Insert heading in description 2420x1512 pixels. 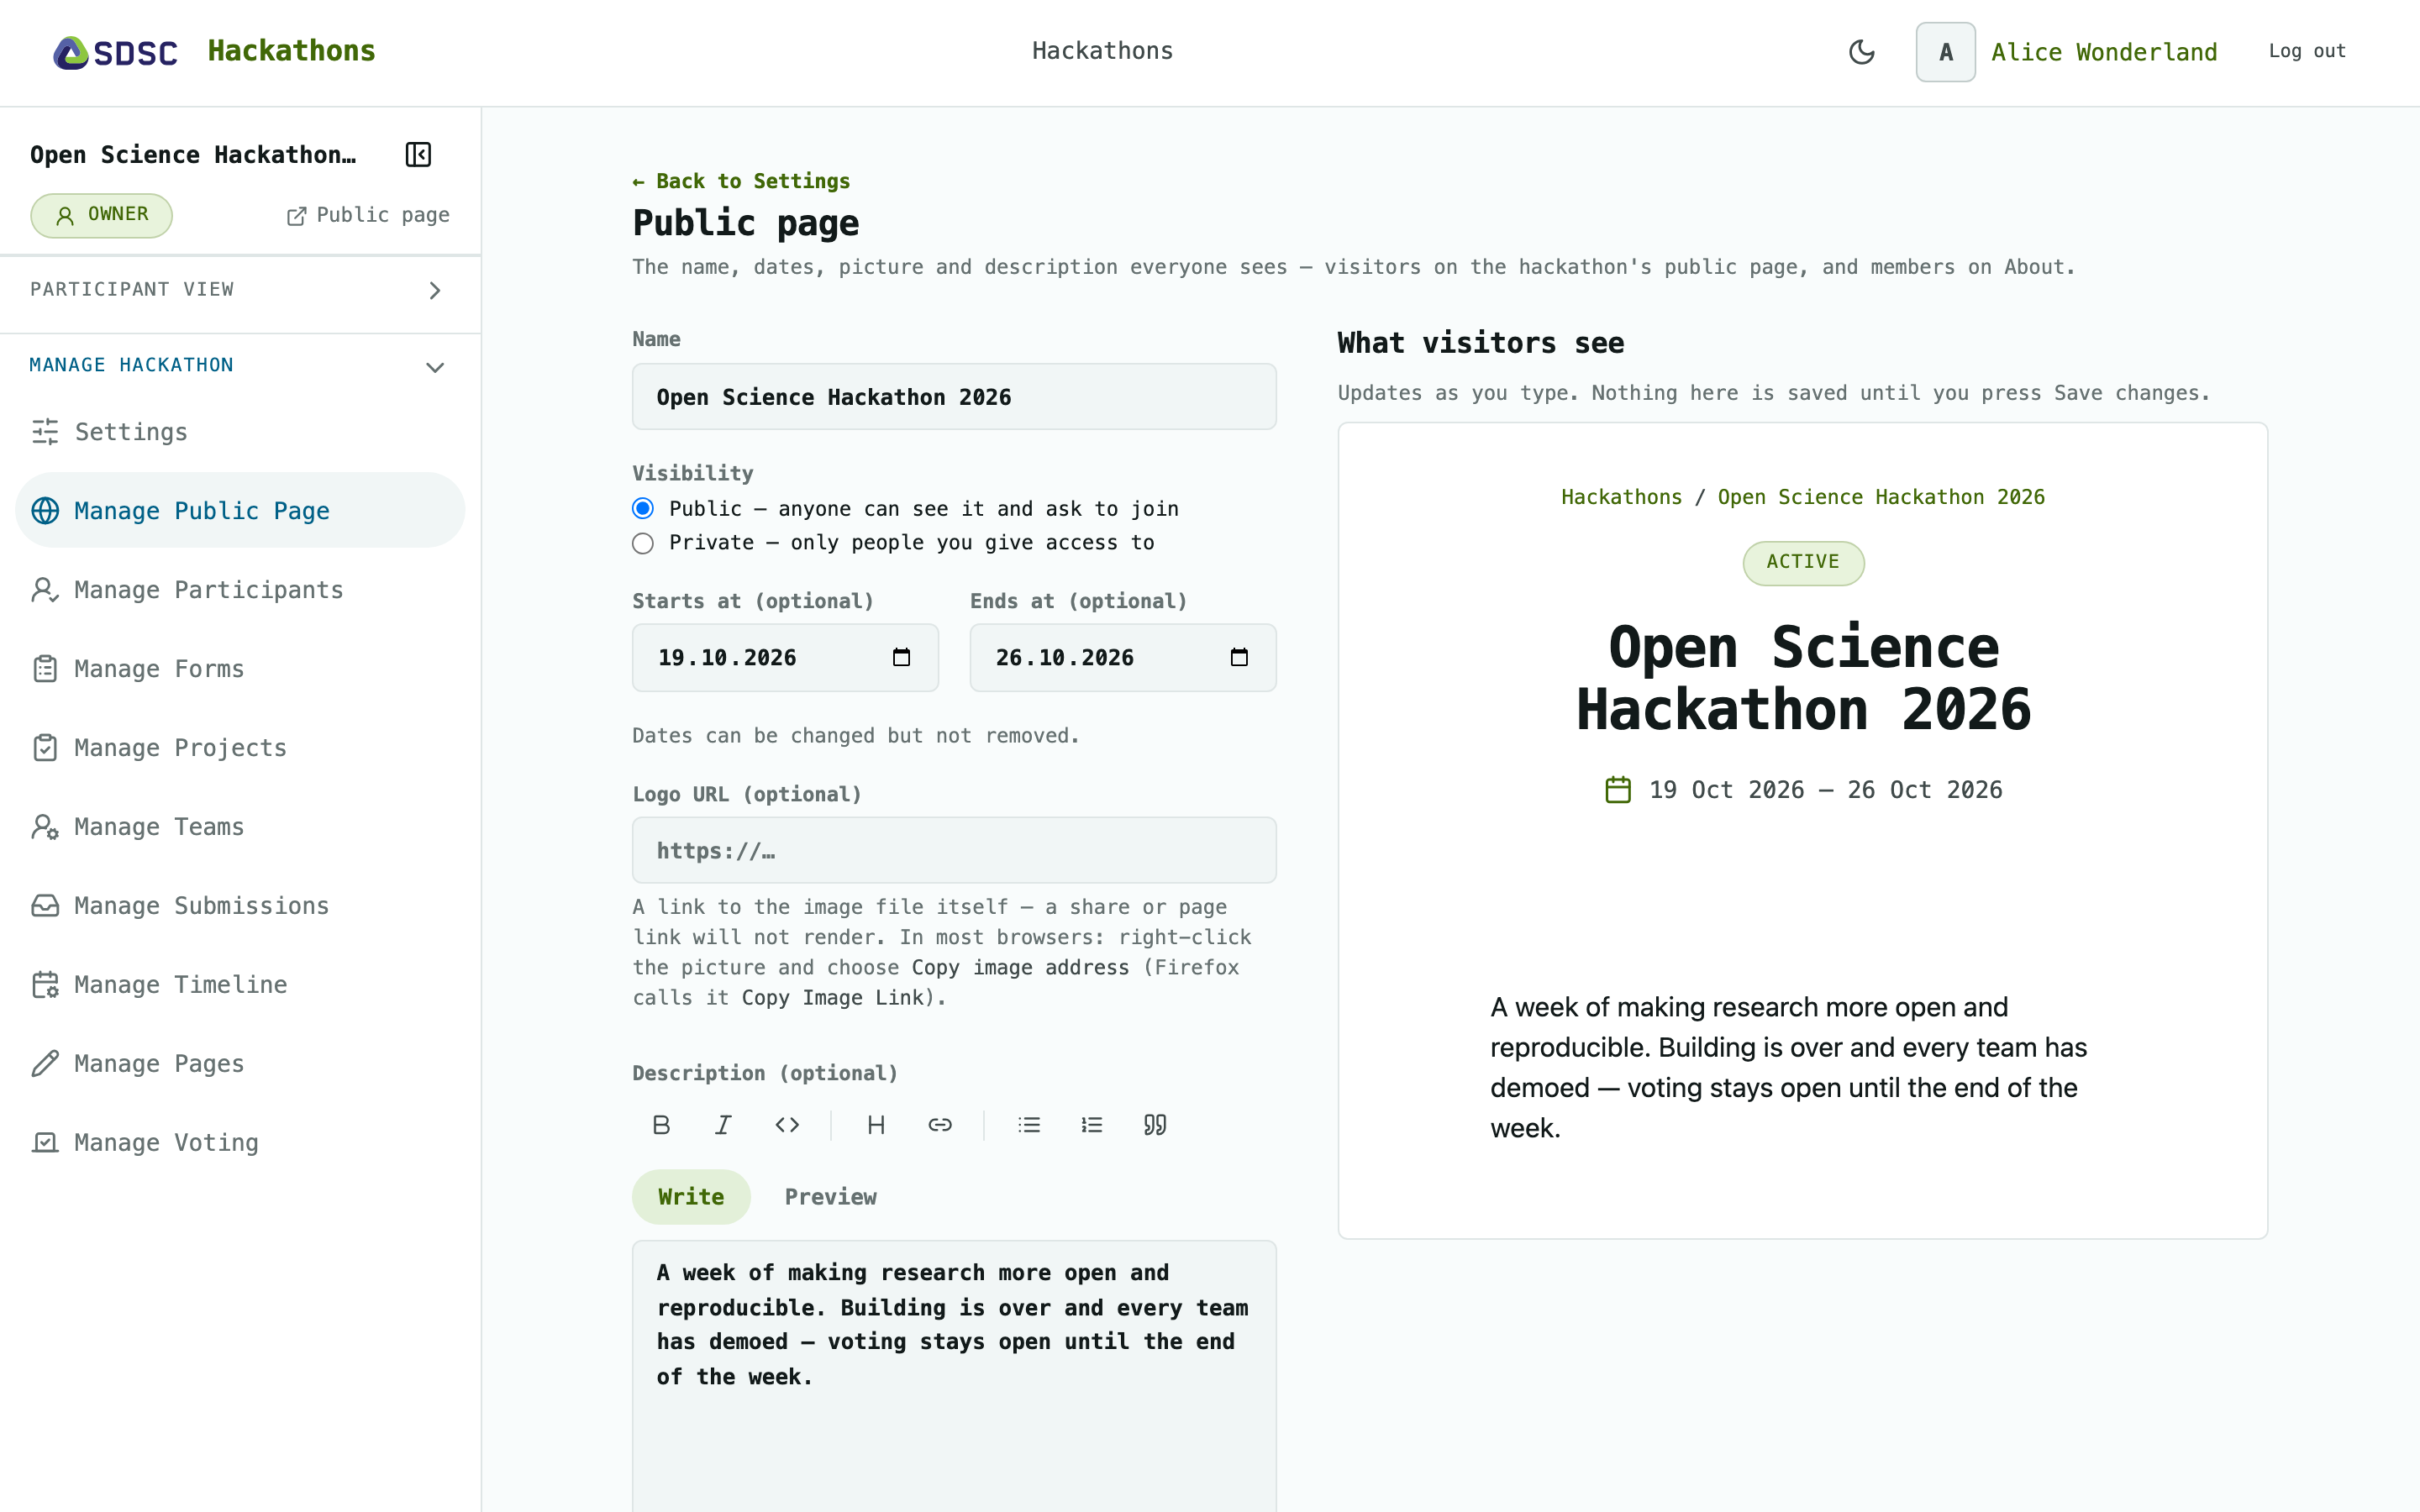[x=876, y=1125]
